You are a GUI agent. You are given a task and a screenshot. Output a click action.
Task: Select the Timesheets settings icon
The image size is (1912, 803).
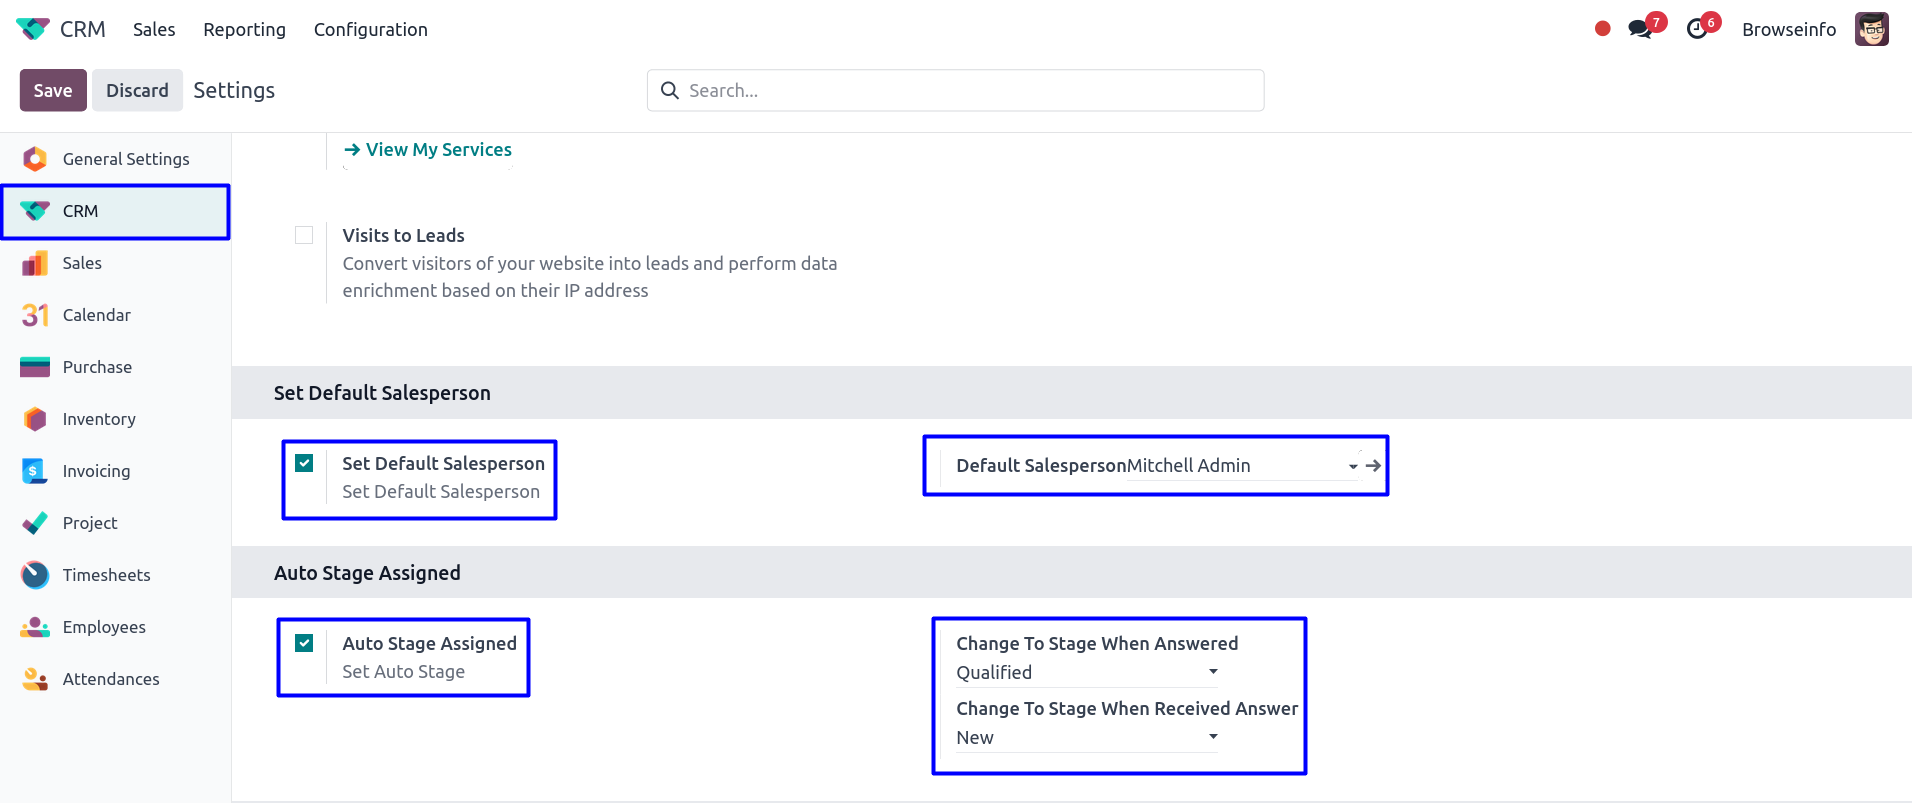click(x=35, y=575)
